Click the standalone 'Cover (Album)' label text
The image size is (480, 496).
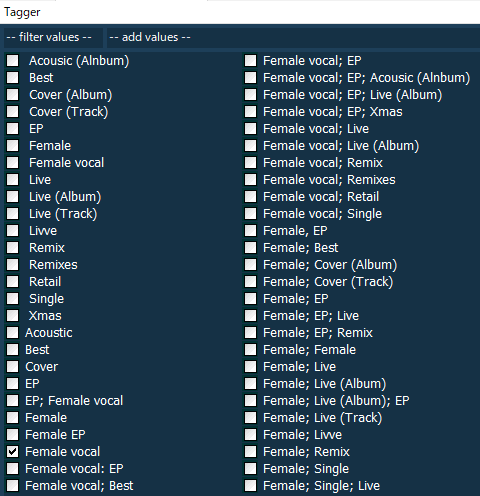click(71, 95)
